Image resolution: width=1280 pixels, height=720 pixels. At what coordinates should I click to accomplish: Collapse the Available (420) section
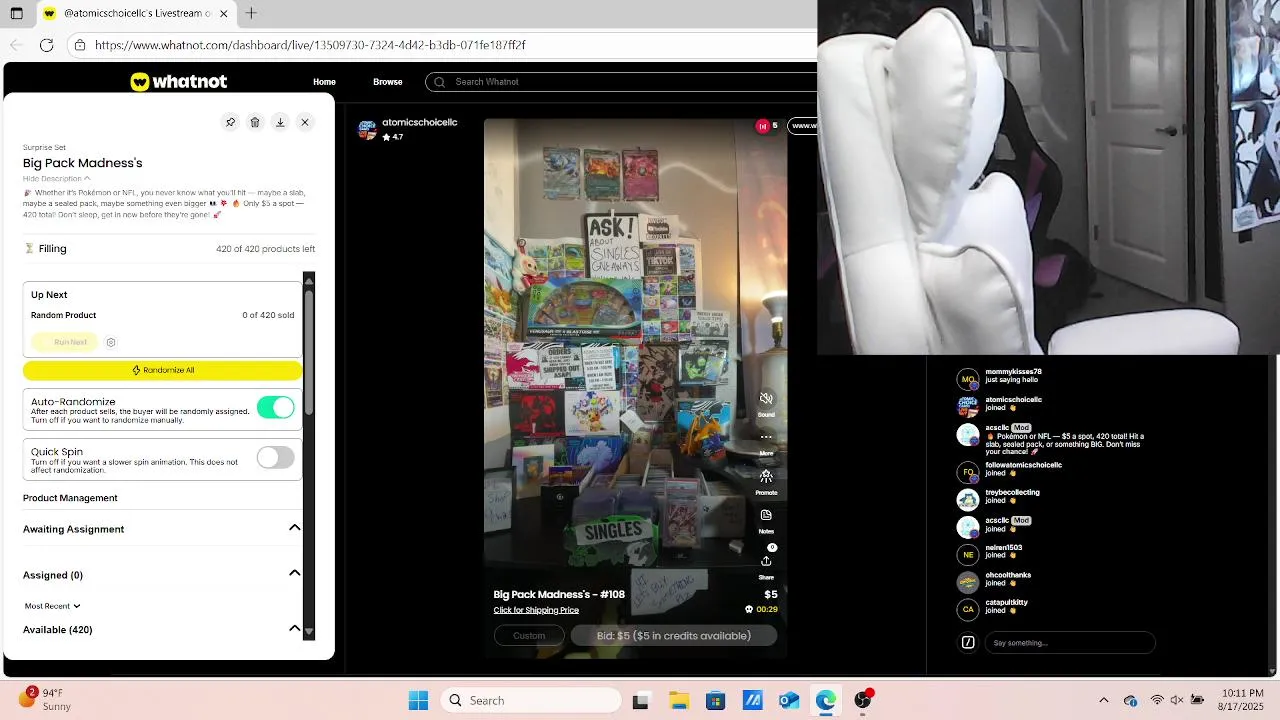click(295, 629)
